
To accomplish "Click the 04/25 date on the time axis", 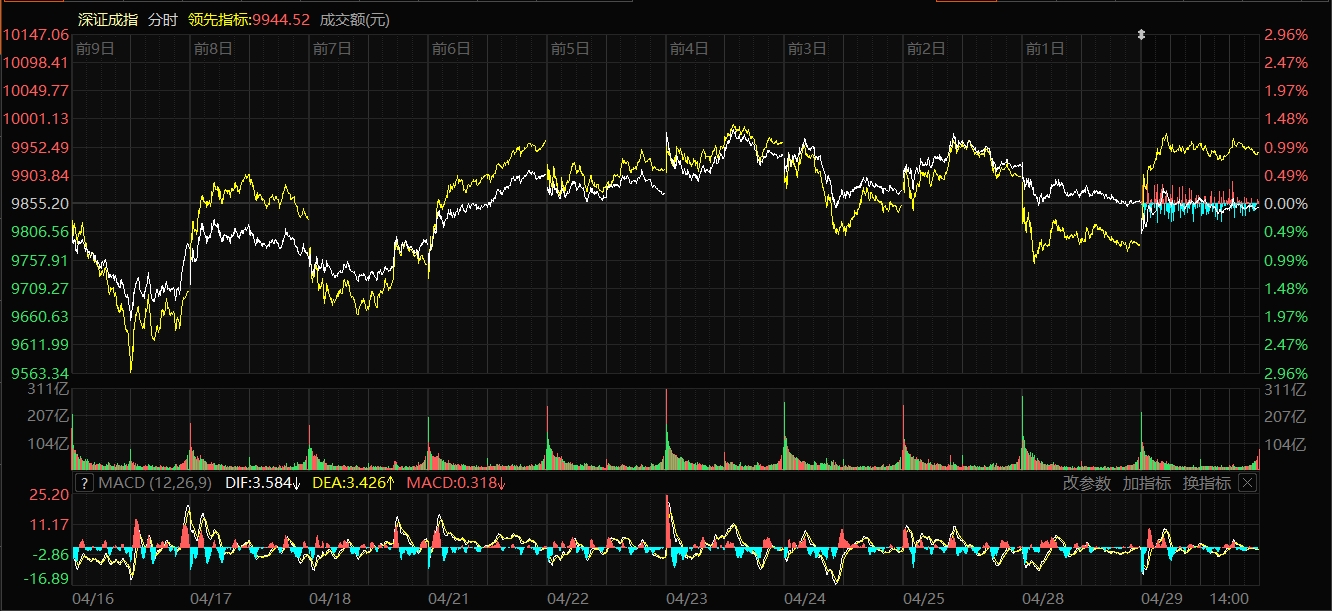I will [x=924, y=598].
